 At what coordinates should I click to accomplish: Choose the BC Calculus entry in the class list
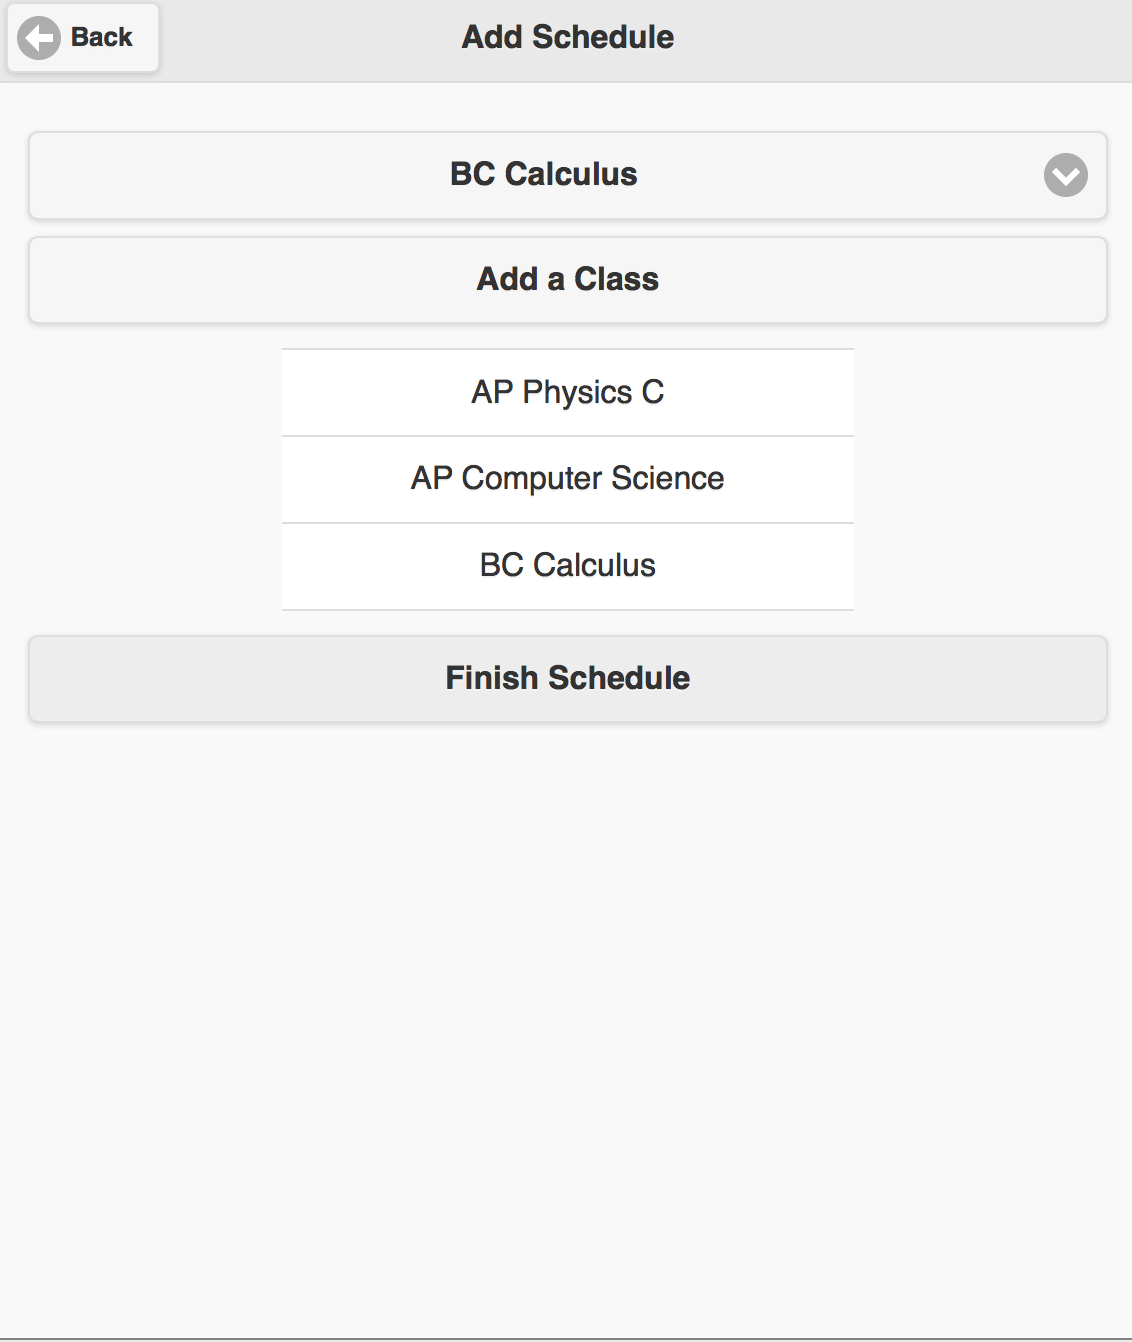(x=568, y=566)
